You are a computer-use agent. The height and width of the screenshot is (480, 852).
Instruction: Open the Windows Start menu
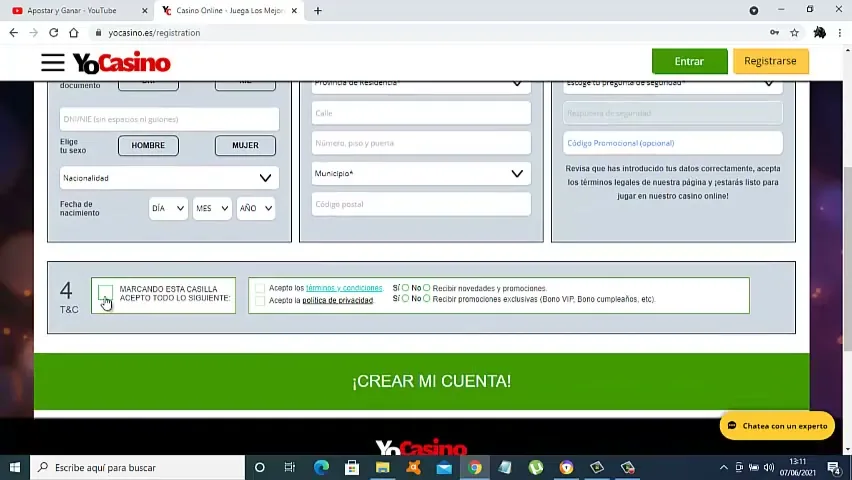tap(15, 467)
